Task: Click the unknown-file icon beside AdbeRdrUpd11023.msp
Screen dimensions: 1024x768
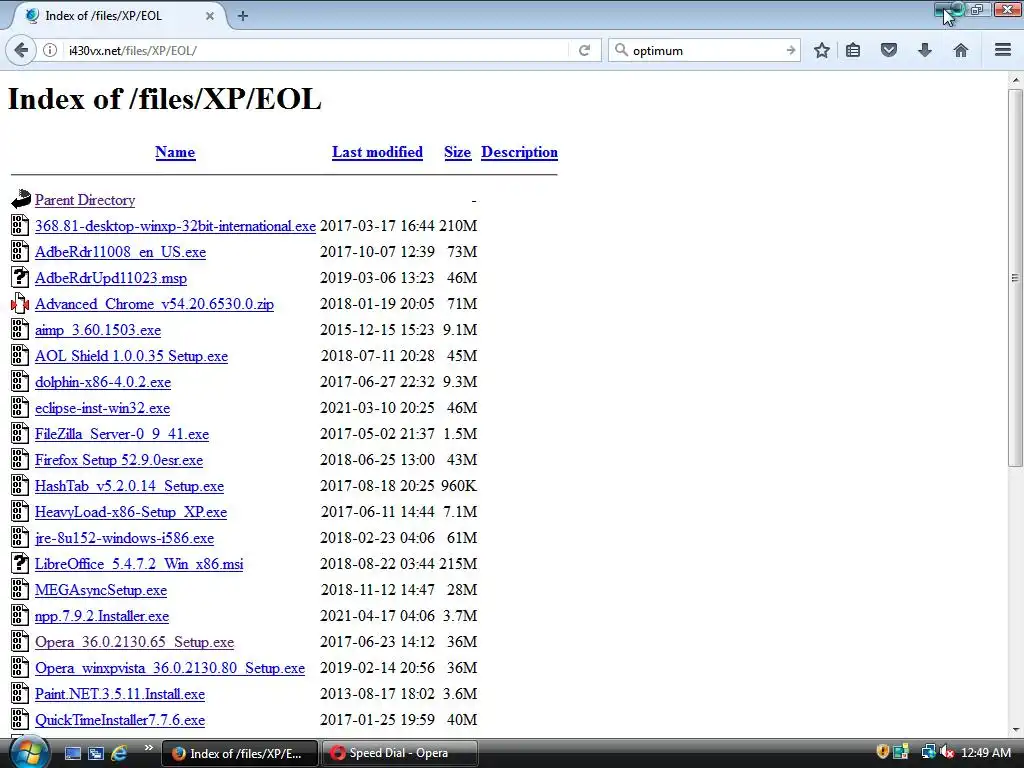Action: (x=20, y=278)
